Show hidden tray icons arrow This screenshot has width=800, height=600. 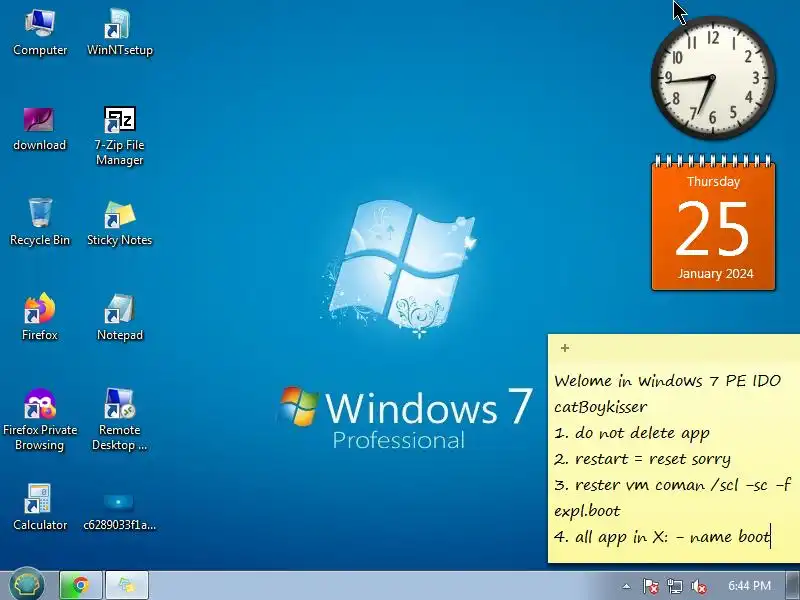pos(626,586)
